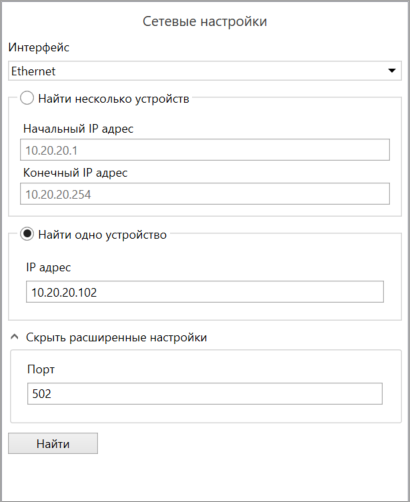Click the 'Найти несколько устройств' label text
410x502 pixels.
(x=114, y=99)
